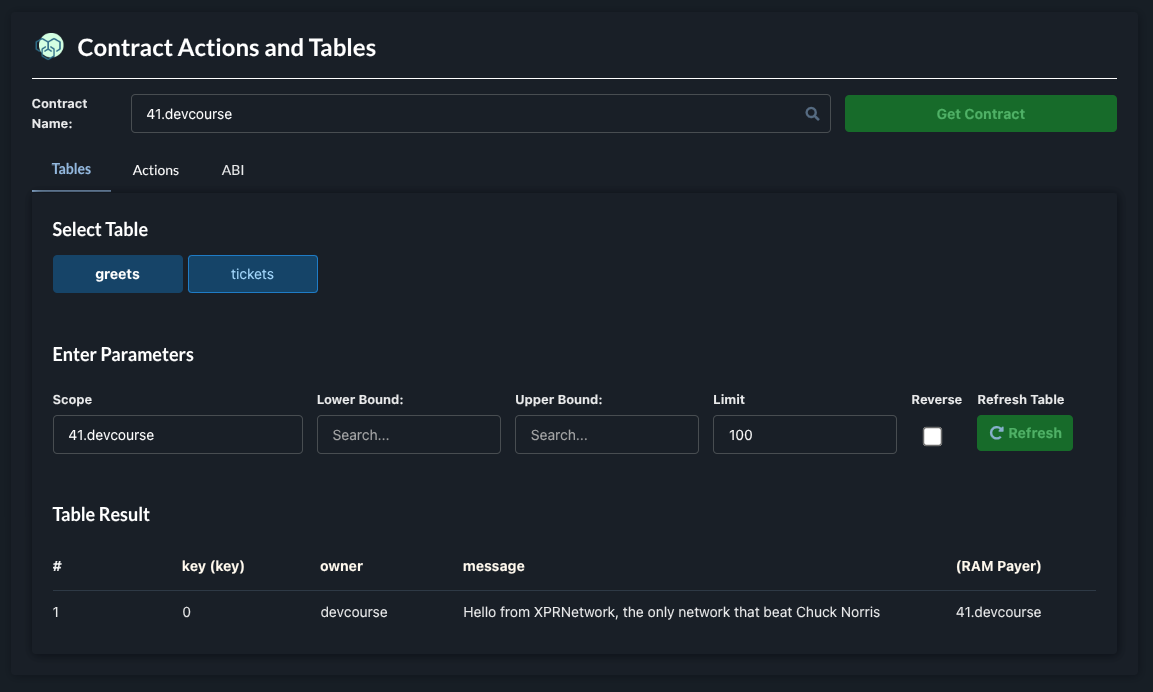
Task: Click the key (key) column header
Action: pos(213,566)
